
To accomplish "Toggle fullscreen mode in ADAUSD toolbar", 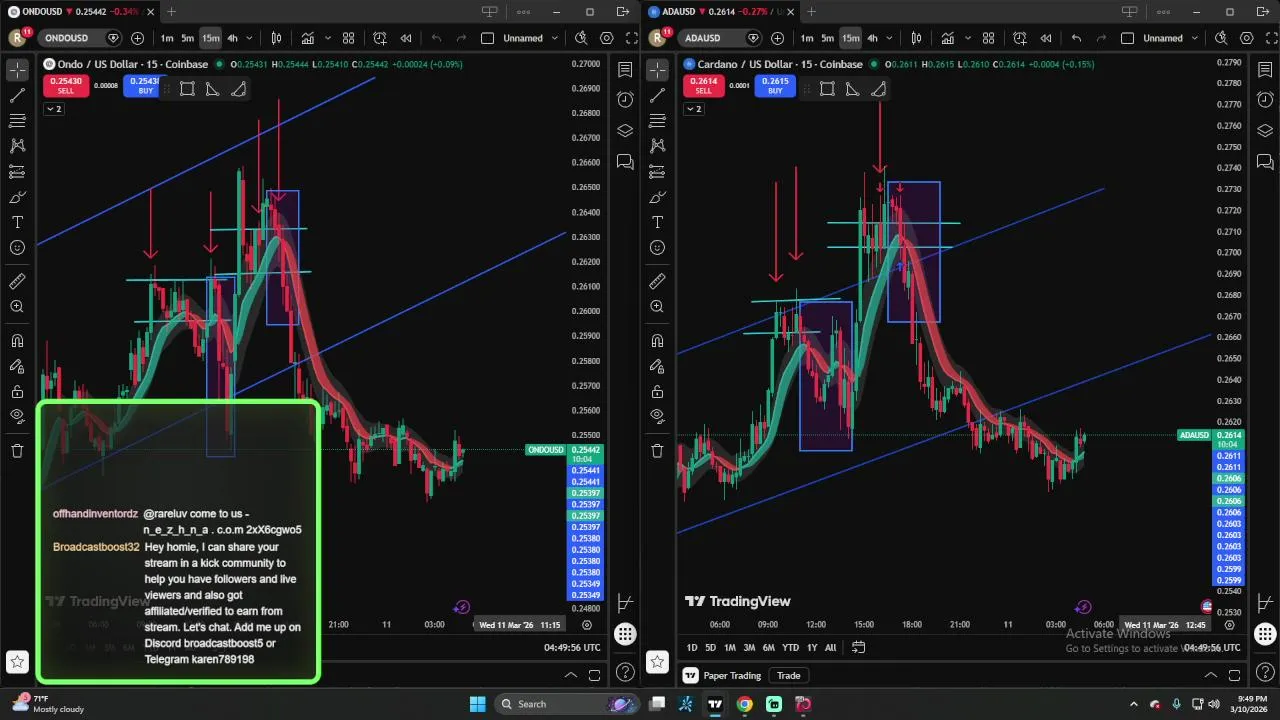I will click(x=1271, y=38).
